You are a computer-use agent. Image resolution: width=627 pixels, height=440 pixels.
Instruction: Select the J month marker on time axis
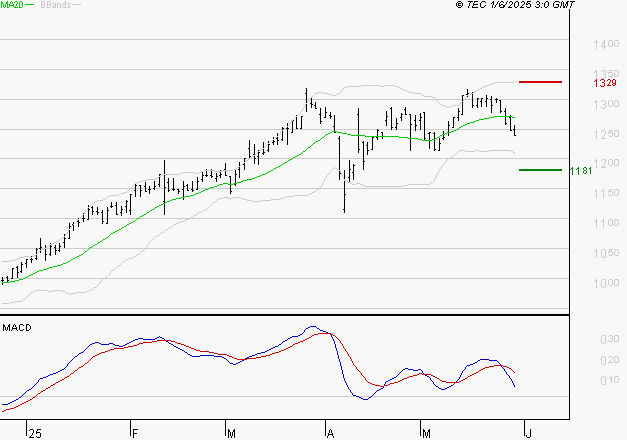[529, 433]
